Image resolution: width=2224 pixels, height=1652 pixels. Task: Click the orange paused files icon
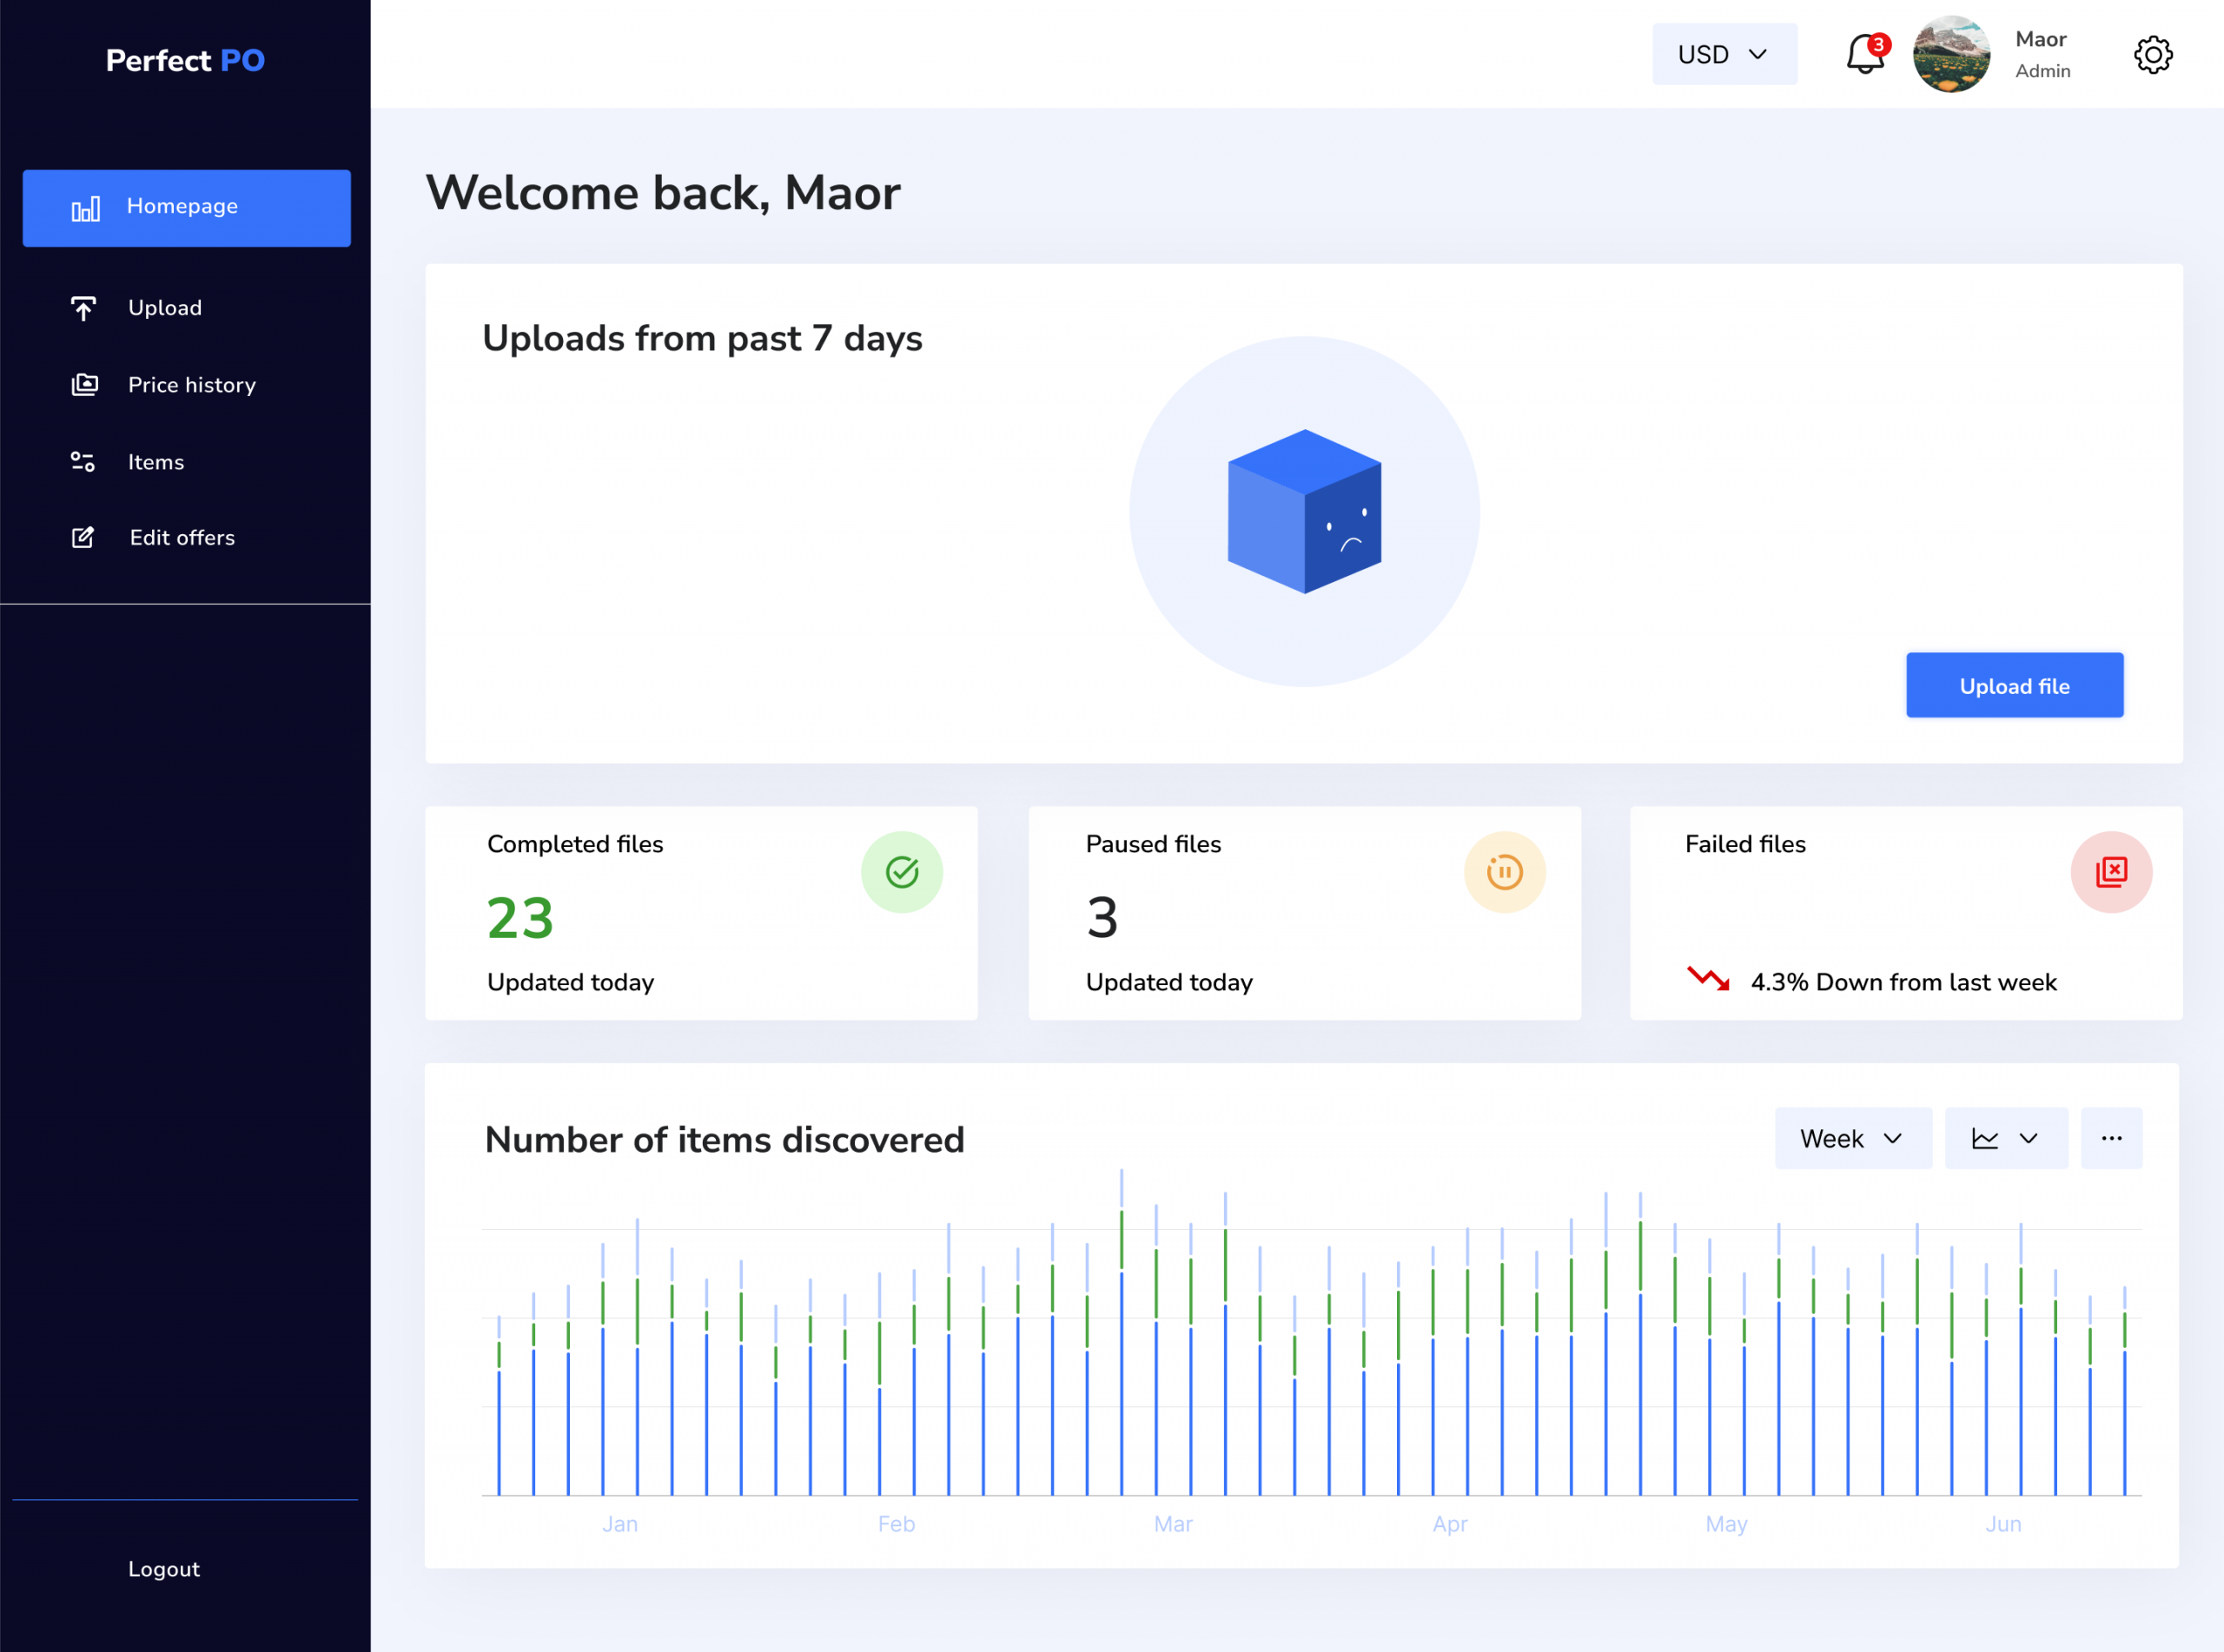coord(1504,872)
